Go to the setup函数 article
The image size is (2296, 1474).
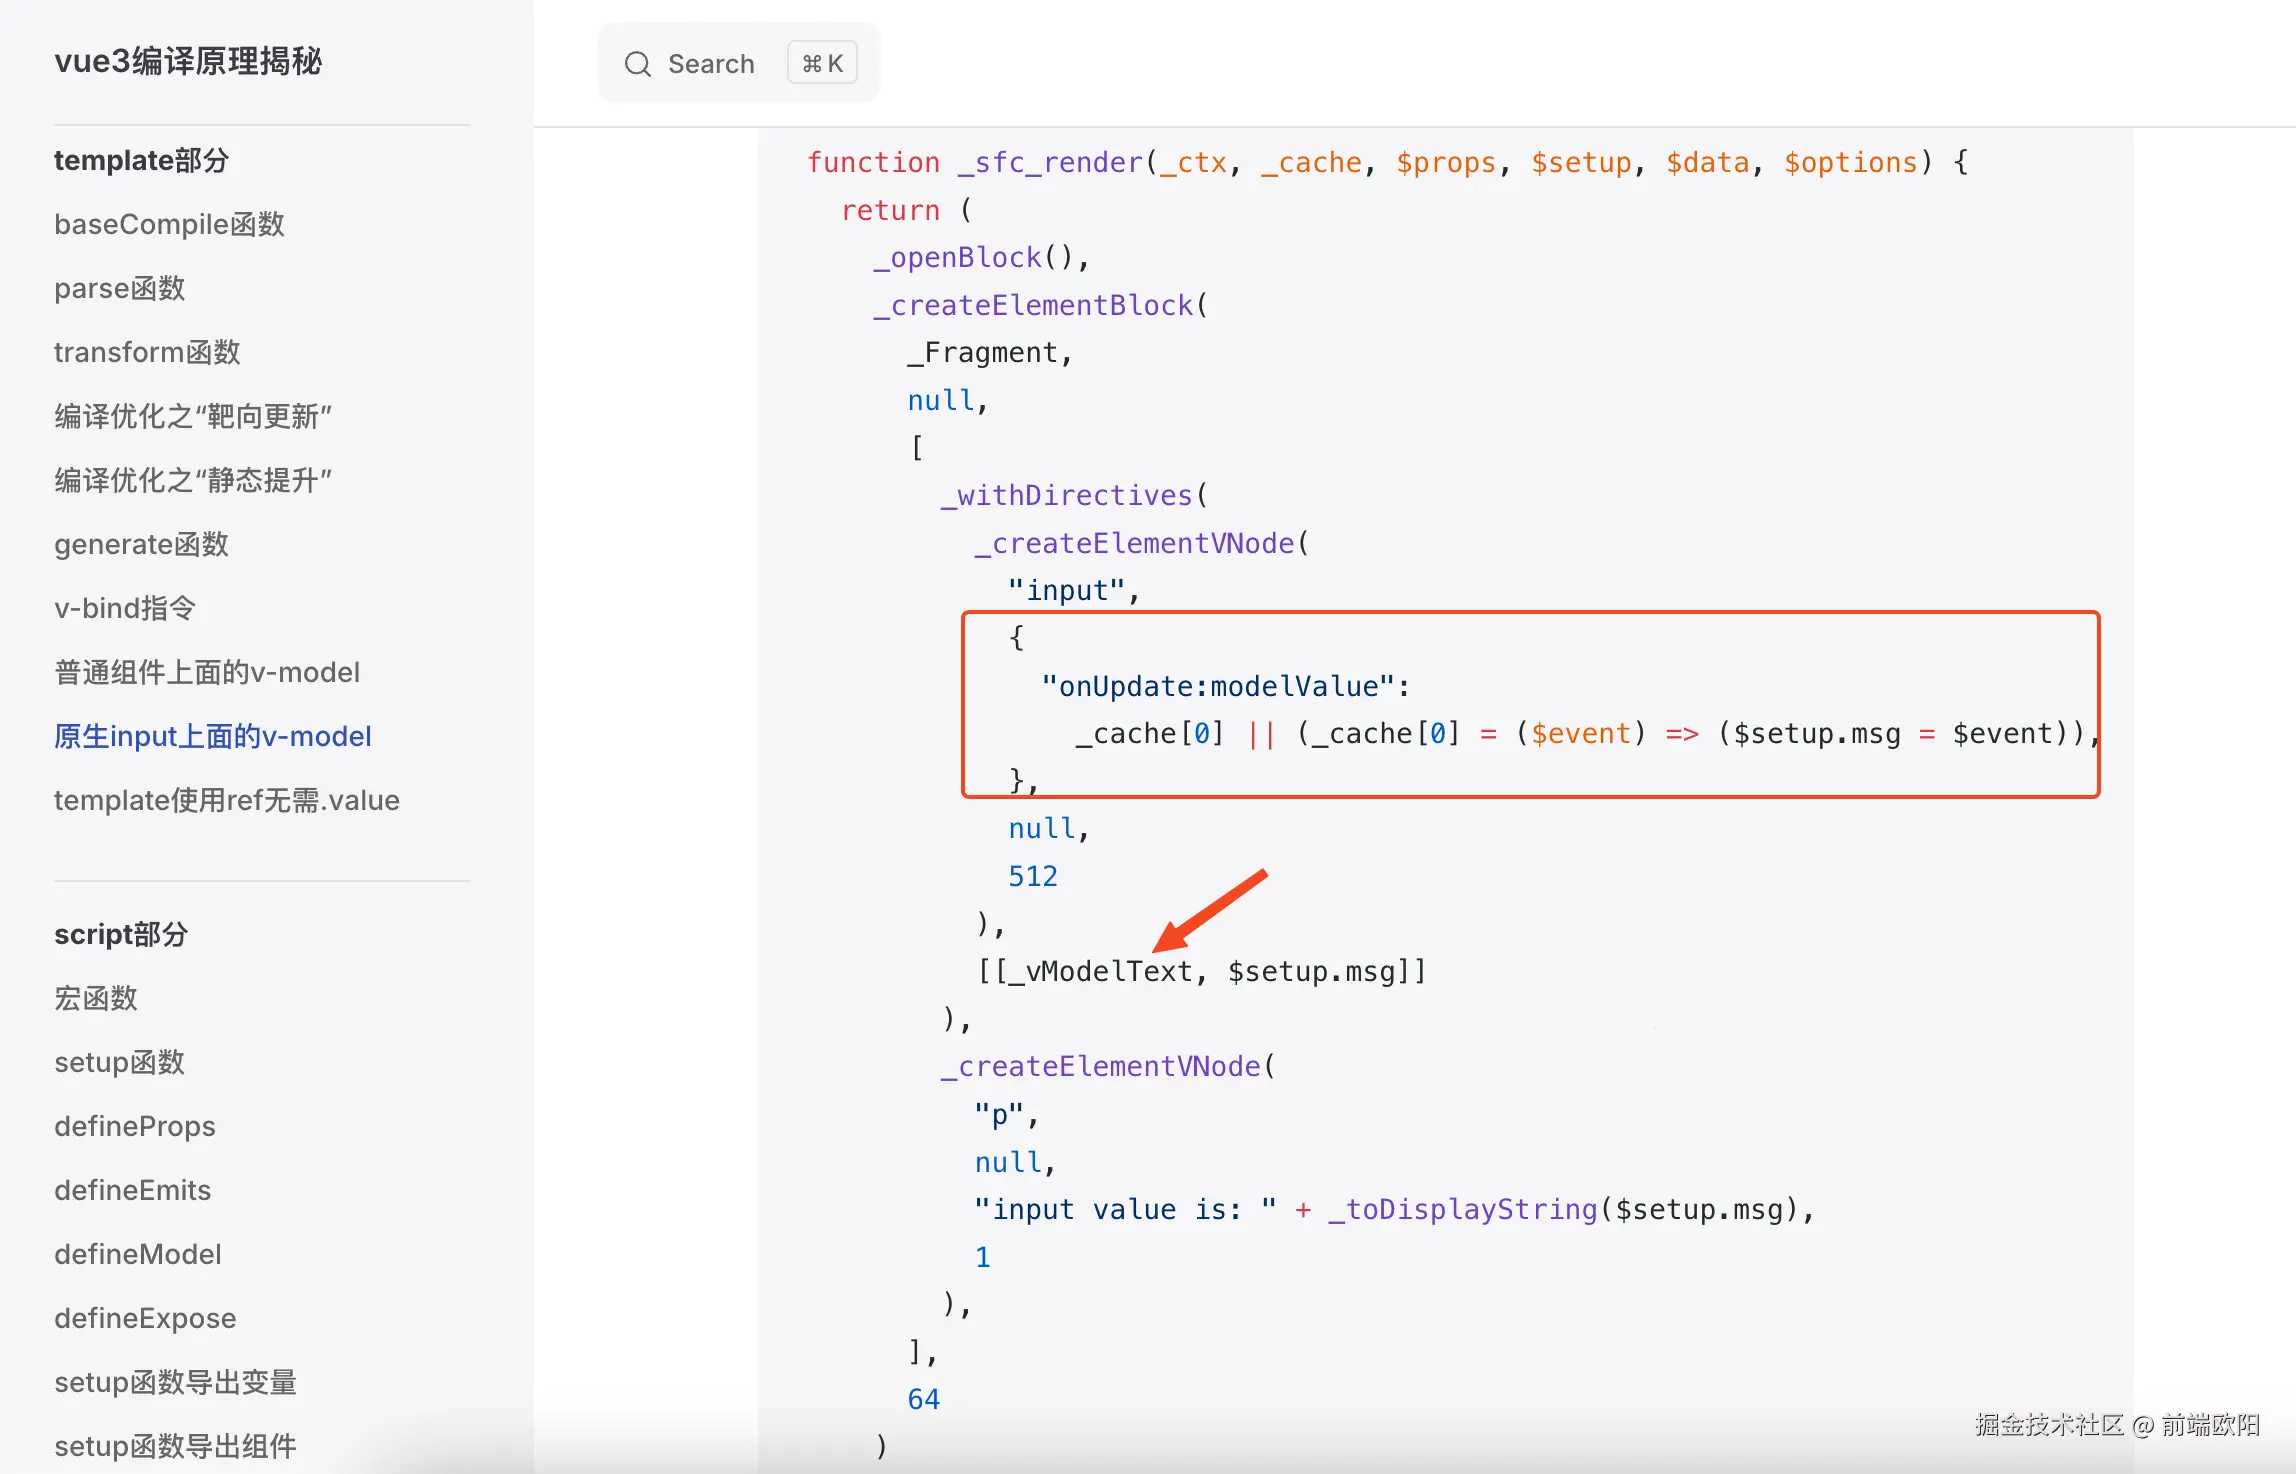point(120,1062)
